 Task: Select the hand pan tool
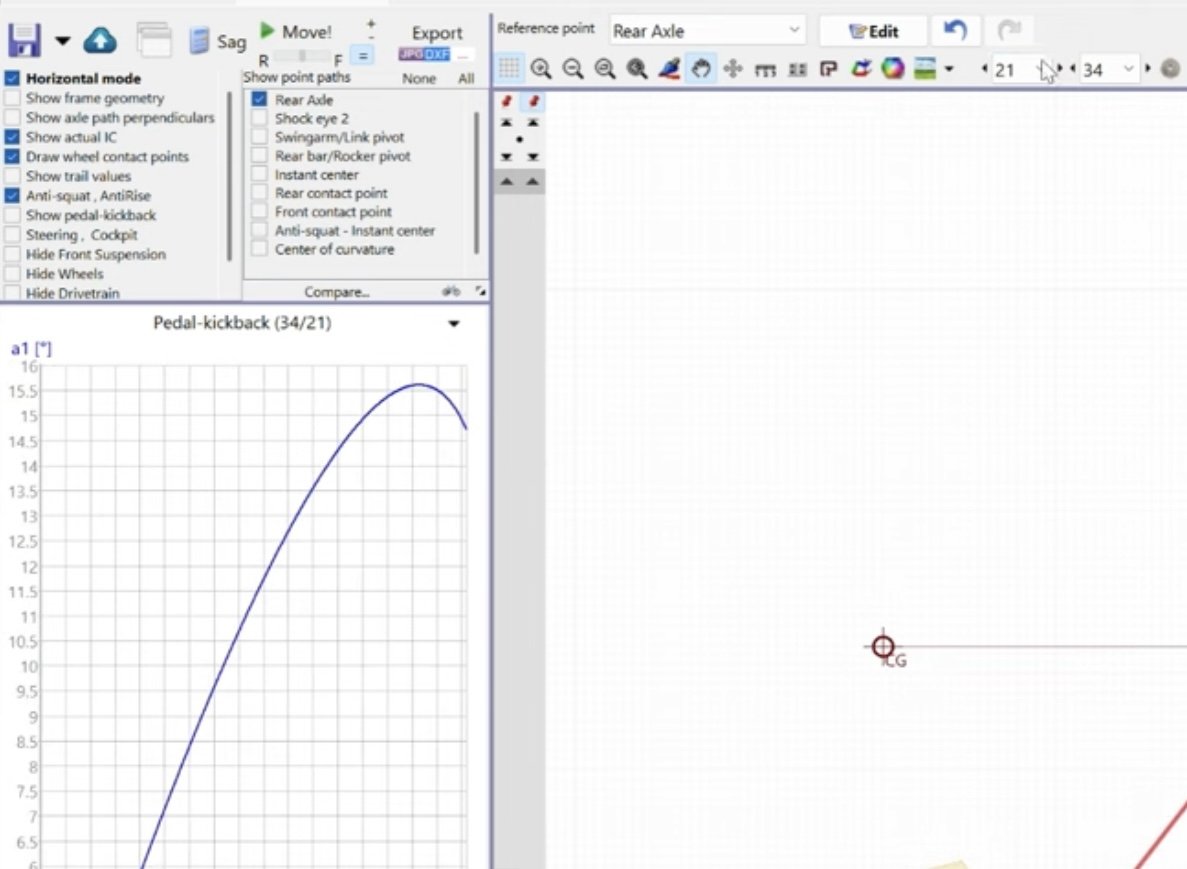(701, 69)
